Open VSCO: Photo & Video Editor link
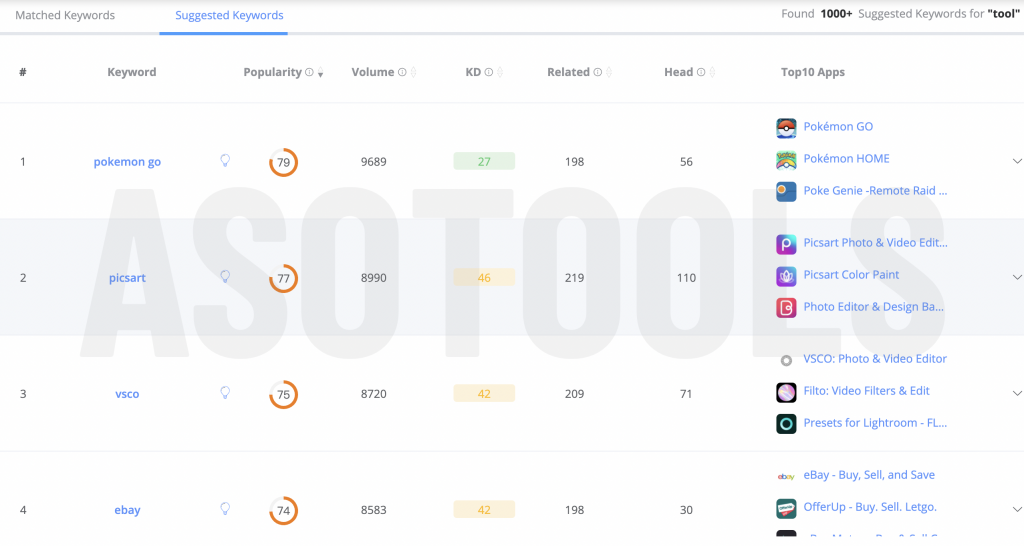The width and height of the screenshot is (1024, 546). [875, 359]
